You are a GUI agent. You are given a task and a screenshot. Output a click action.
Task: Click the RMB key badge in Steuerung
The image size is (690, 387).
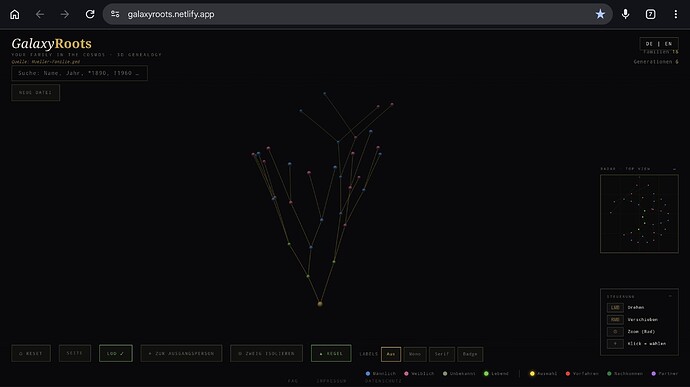pyautogui.click(x=615, y=320)
